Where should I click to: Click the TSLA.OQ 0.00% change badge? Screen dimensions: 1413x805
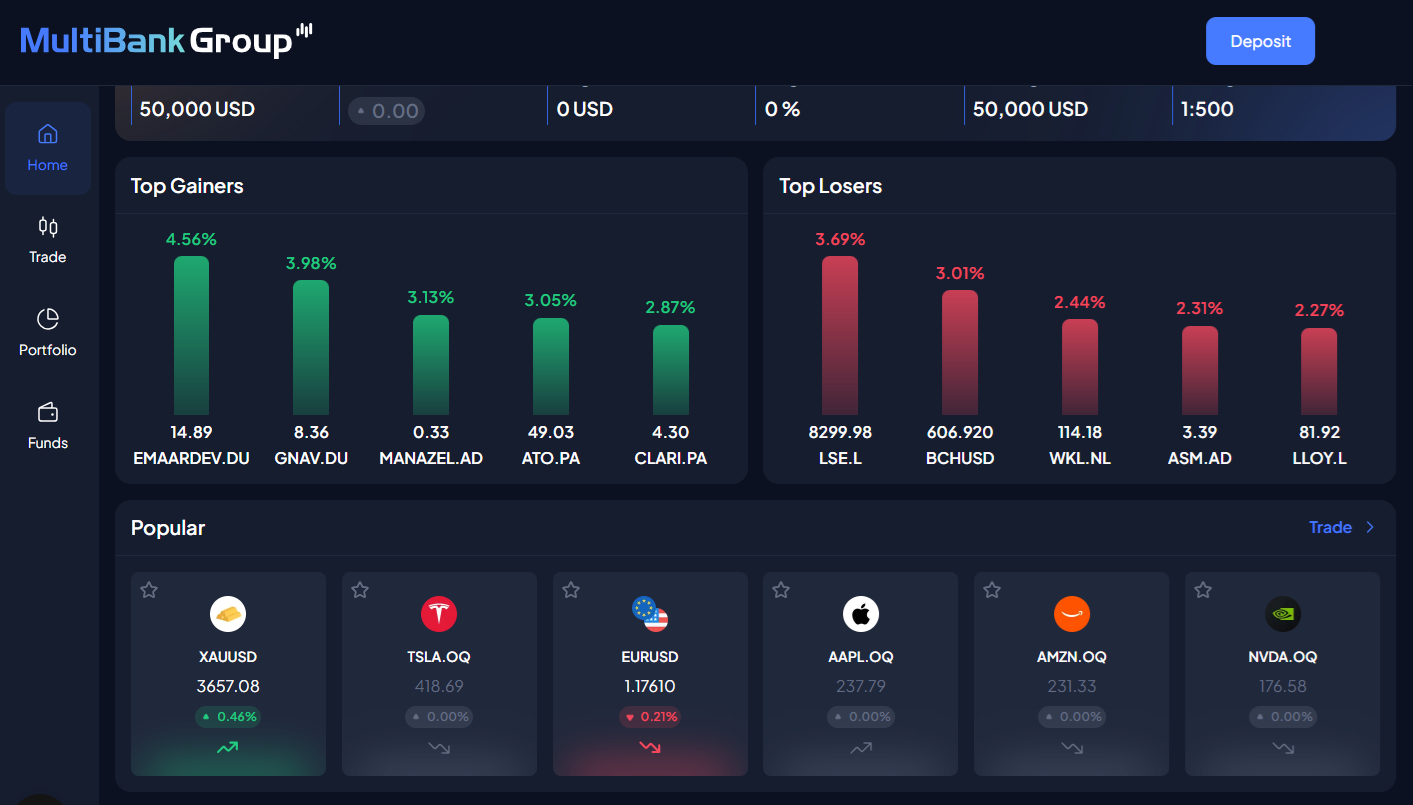[439, 716]
